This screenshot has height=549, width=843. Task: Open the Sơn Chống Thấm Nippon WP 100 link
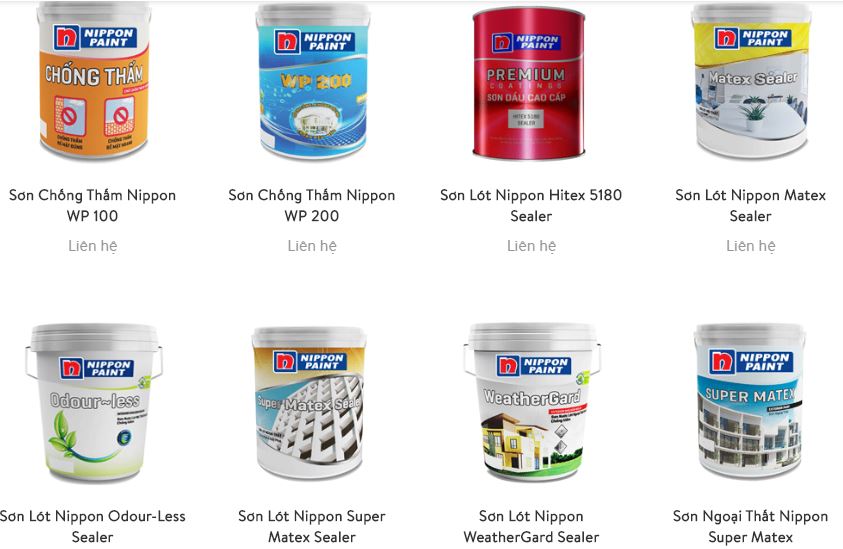tap(92, 205)
